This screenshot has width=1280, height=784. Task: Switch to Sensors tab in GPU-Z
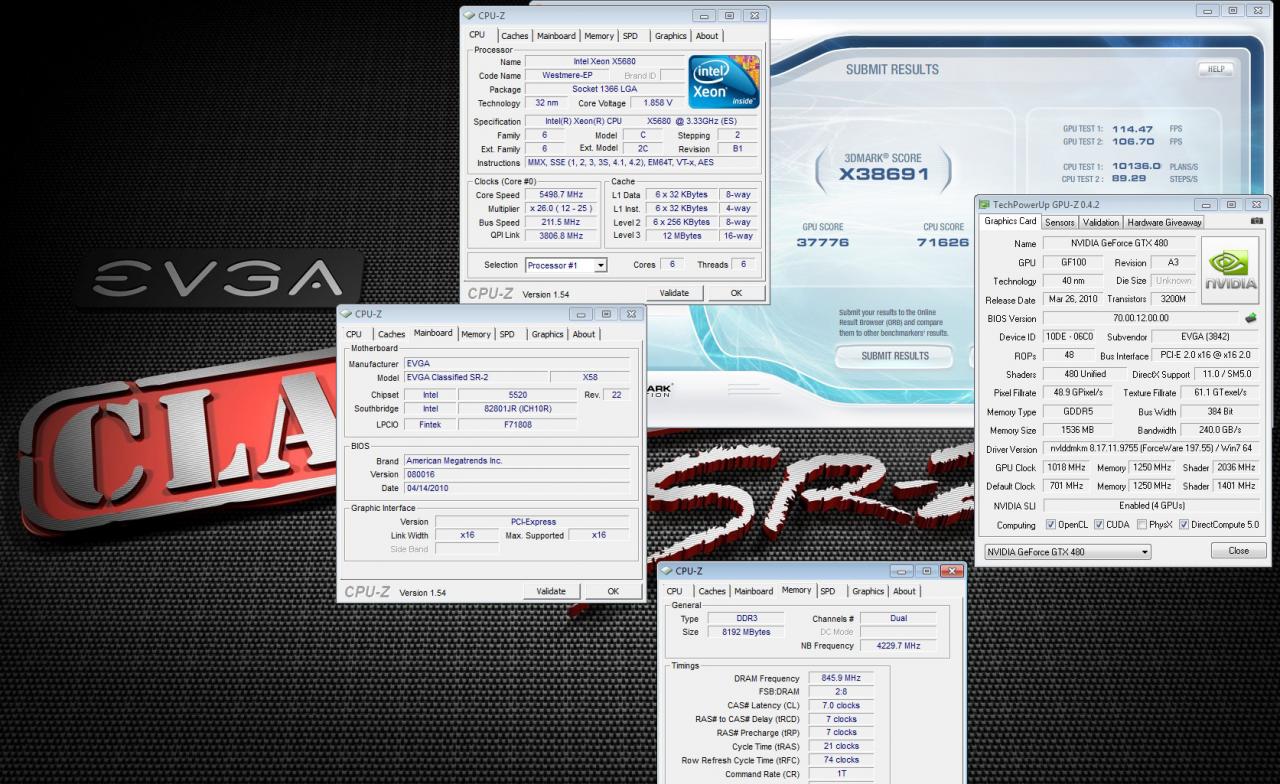click(1059, 222)
